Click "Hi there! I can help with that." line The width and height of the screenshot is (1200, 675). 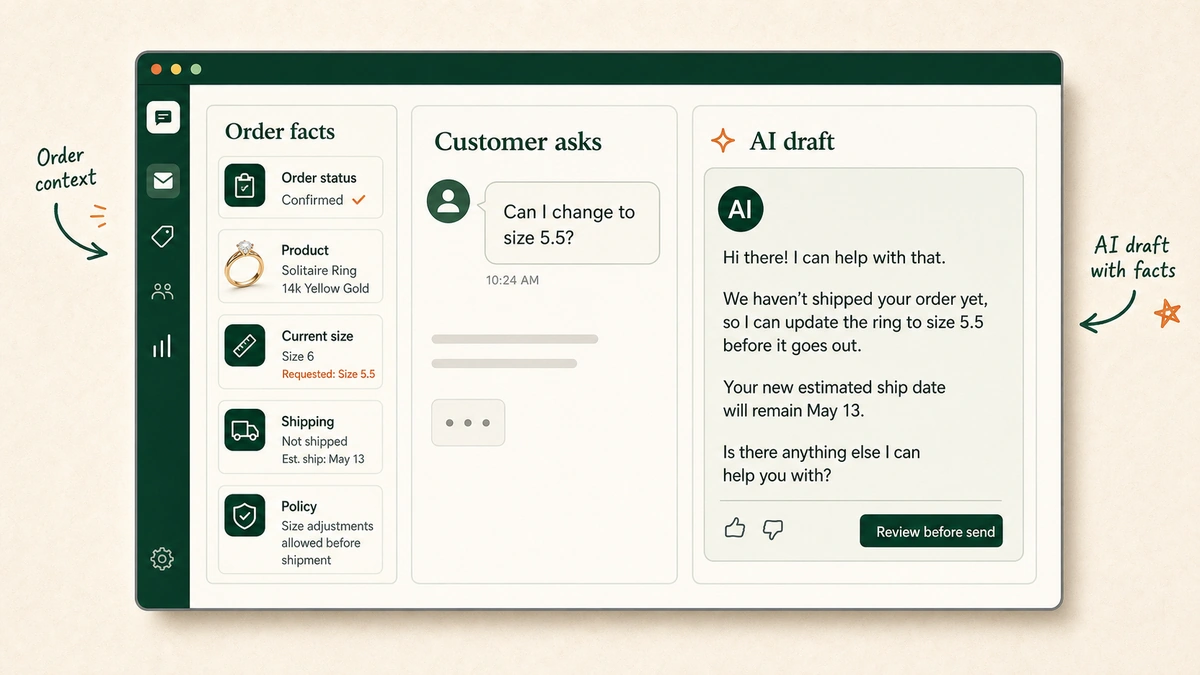pos(834,258)
